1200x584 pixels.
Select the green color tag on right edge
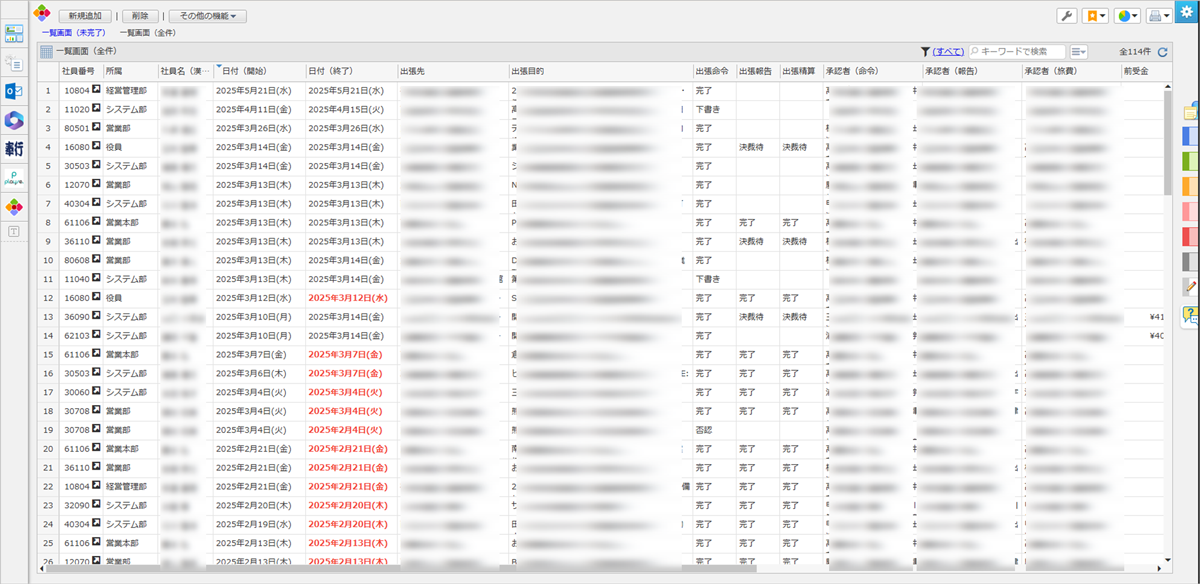click(x=1190, y=160)
